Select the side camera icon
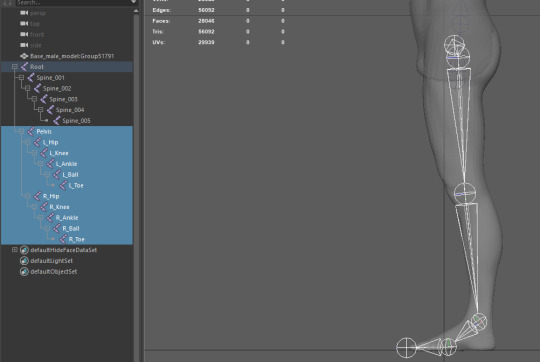This screenshot has width=540, height=362. [24, 45]
